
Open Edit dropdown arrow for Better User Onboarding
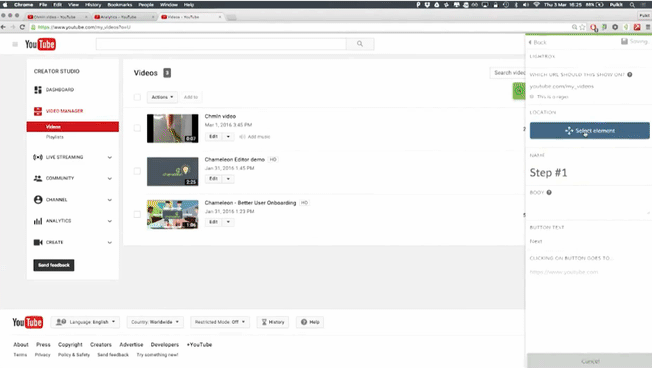coord(228,222)
